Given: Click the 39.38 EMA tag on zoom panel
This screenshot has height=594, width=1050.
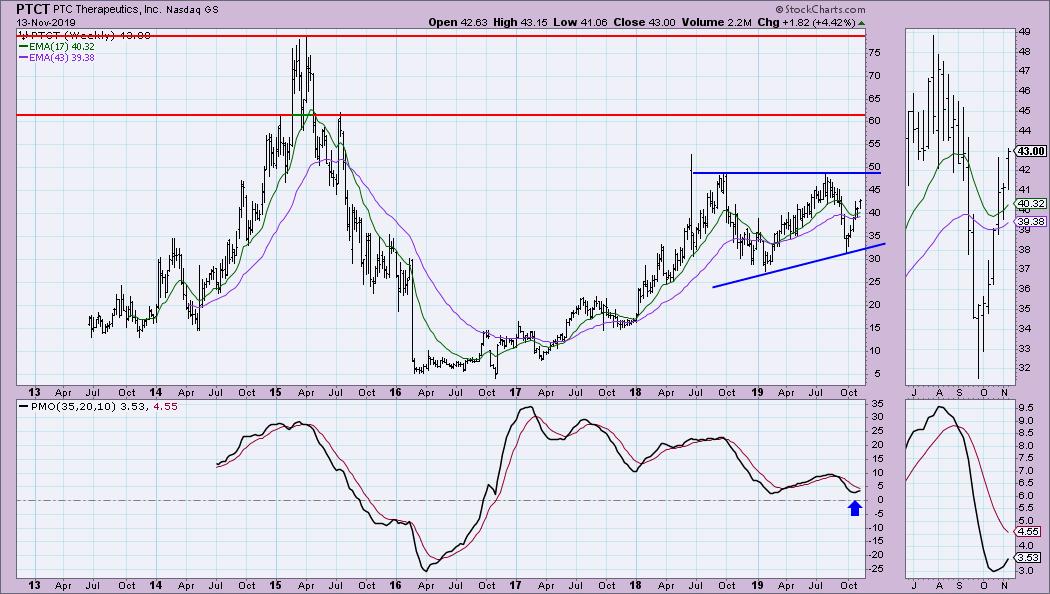Looking at the screenshot, I should pyautogui.click(x=1031, y=222).
